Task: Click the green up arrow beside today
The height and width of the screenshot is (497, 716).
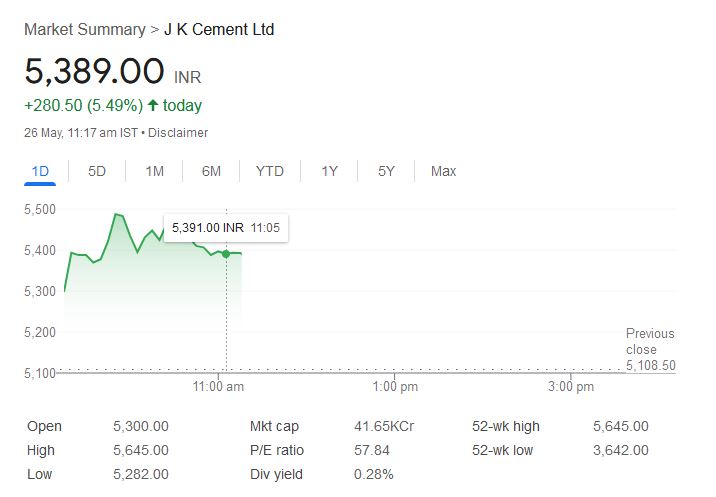Action: pyautogui.click(x=153, y=106)
